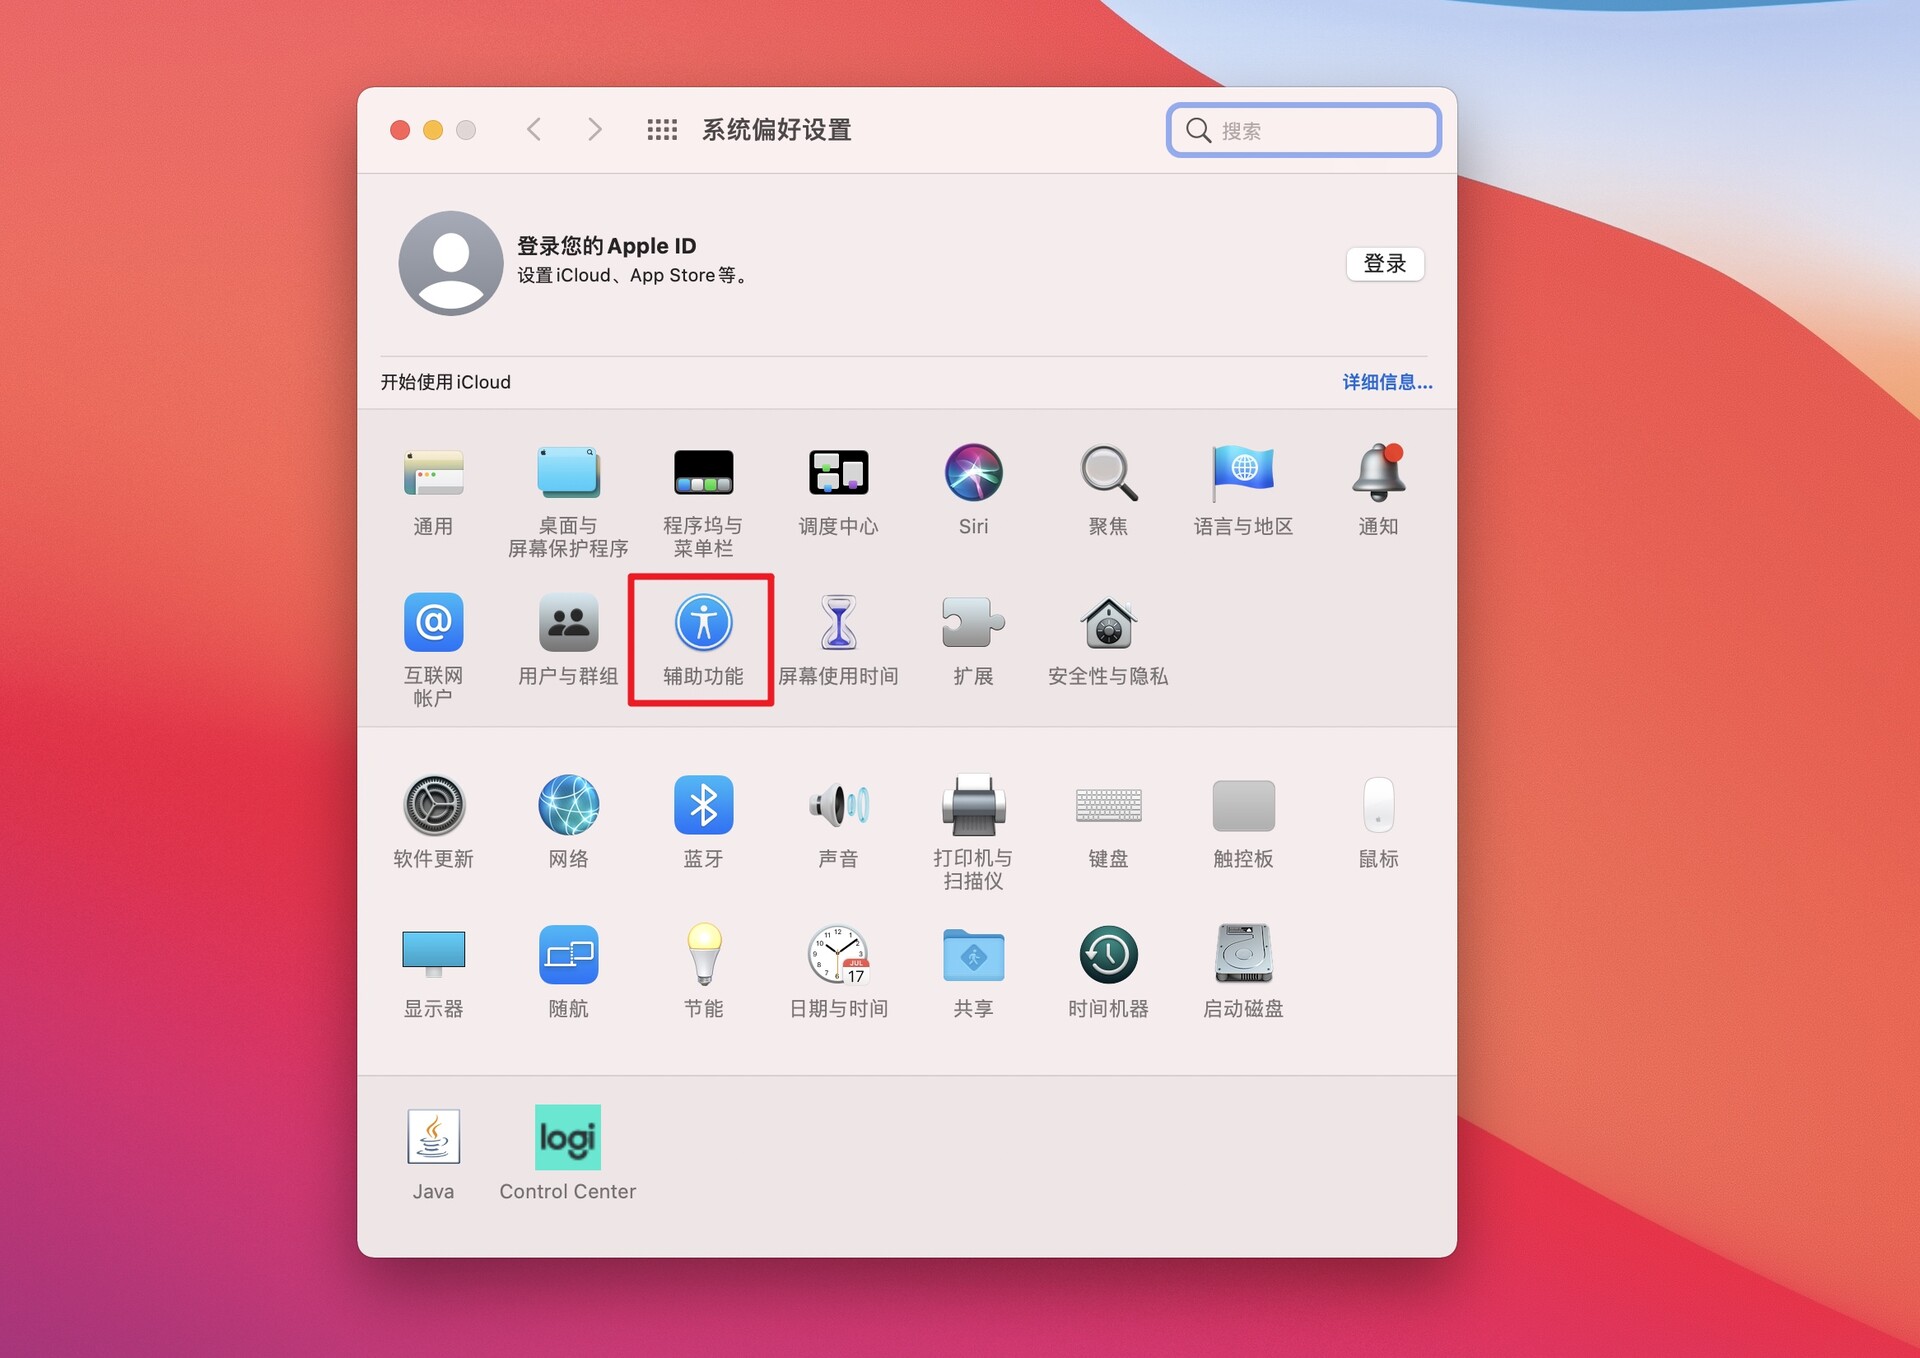Click the 登录 button for Apple ID
The image size is (1920, 1358).
tap(1385, 263)
